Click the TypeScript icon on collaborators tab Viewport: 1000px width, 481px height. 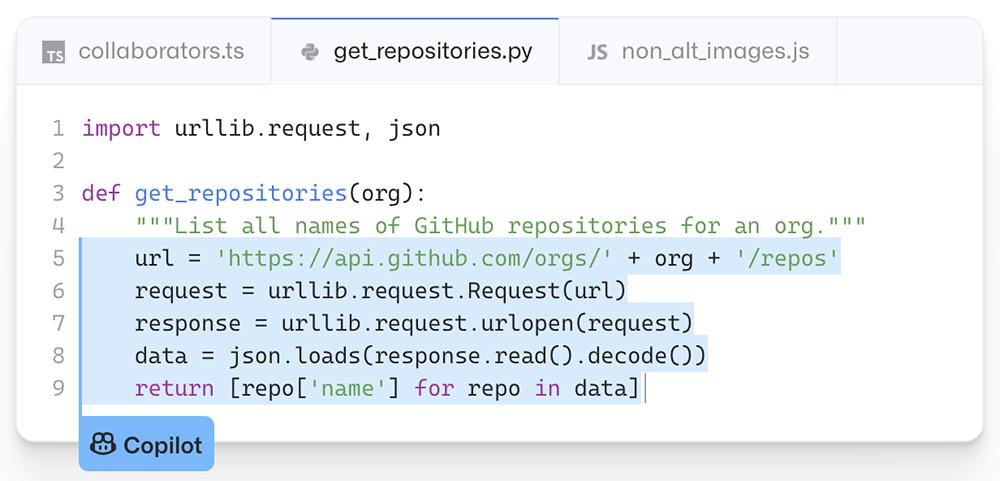[x=54, y=53]
